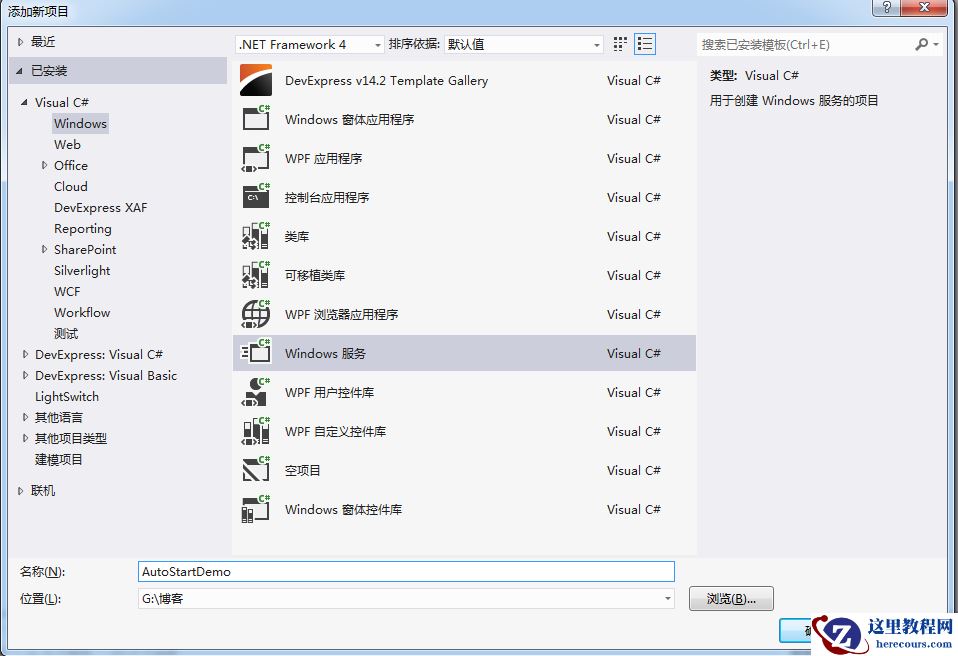The image size is (958, 656).
Task: Select the Cloud category
Action: (71, 186)
